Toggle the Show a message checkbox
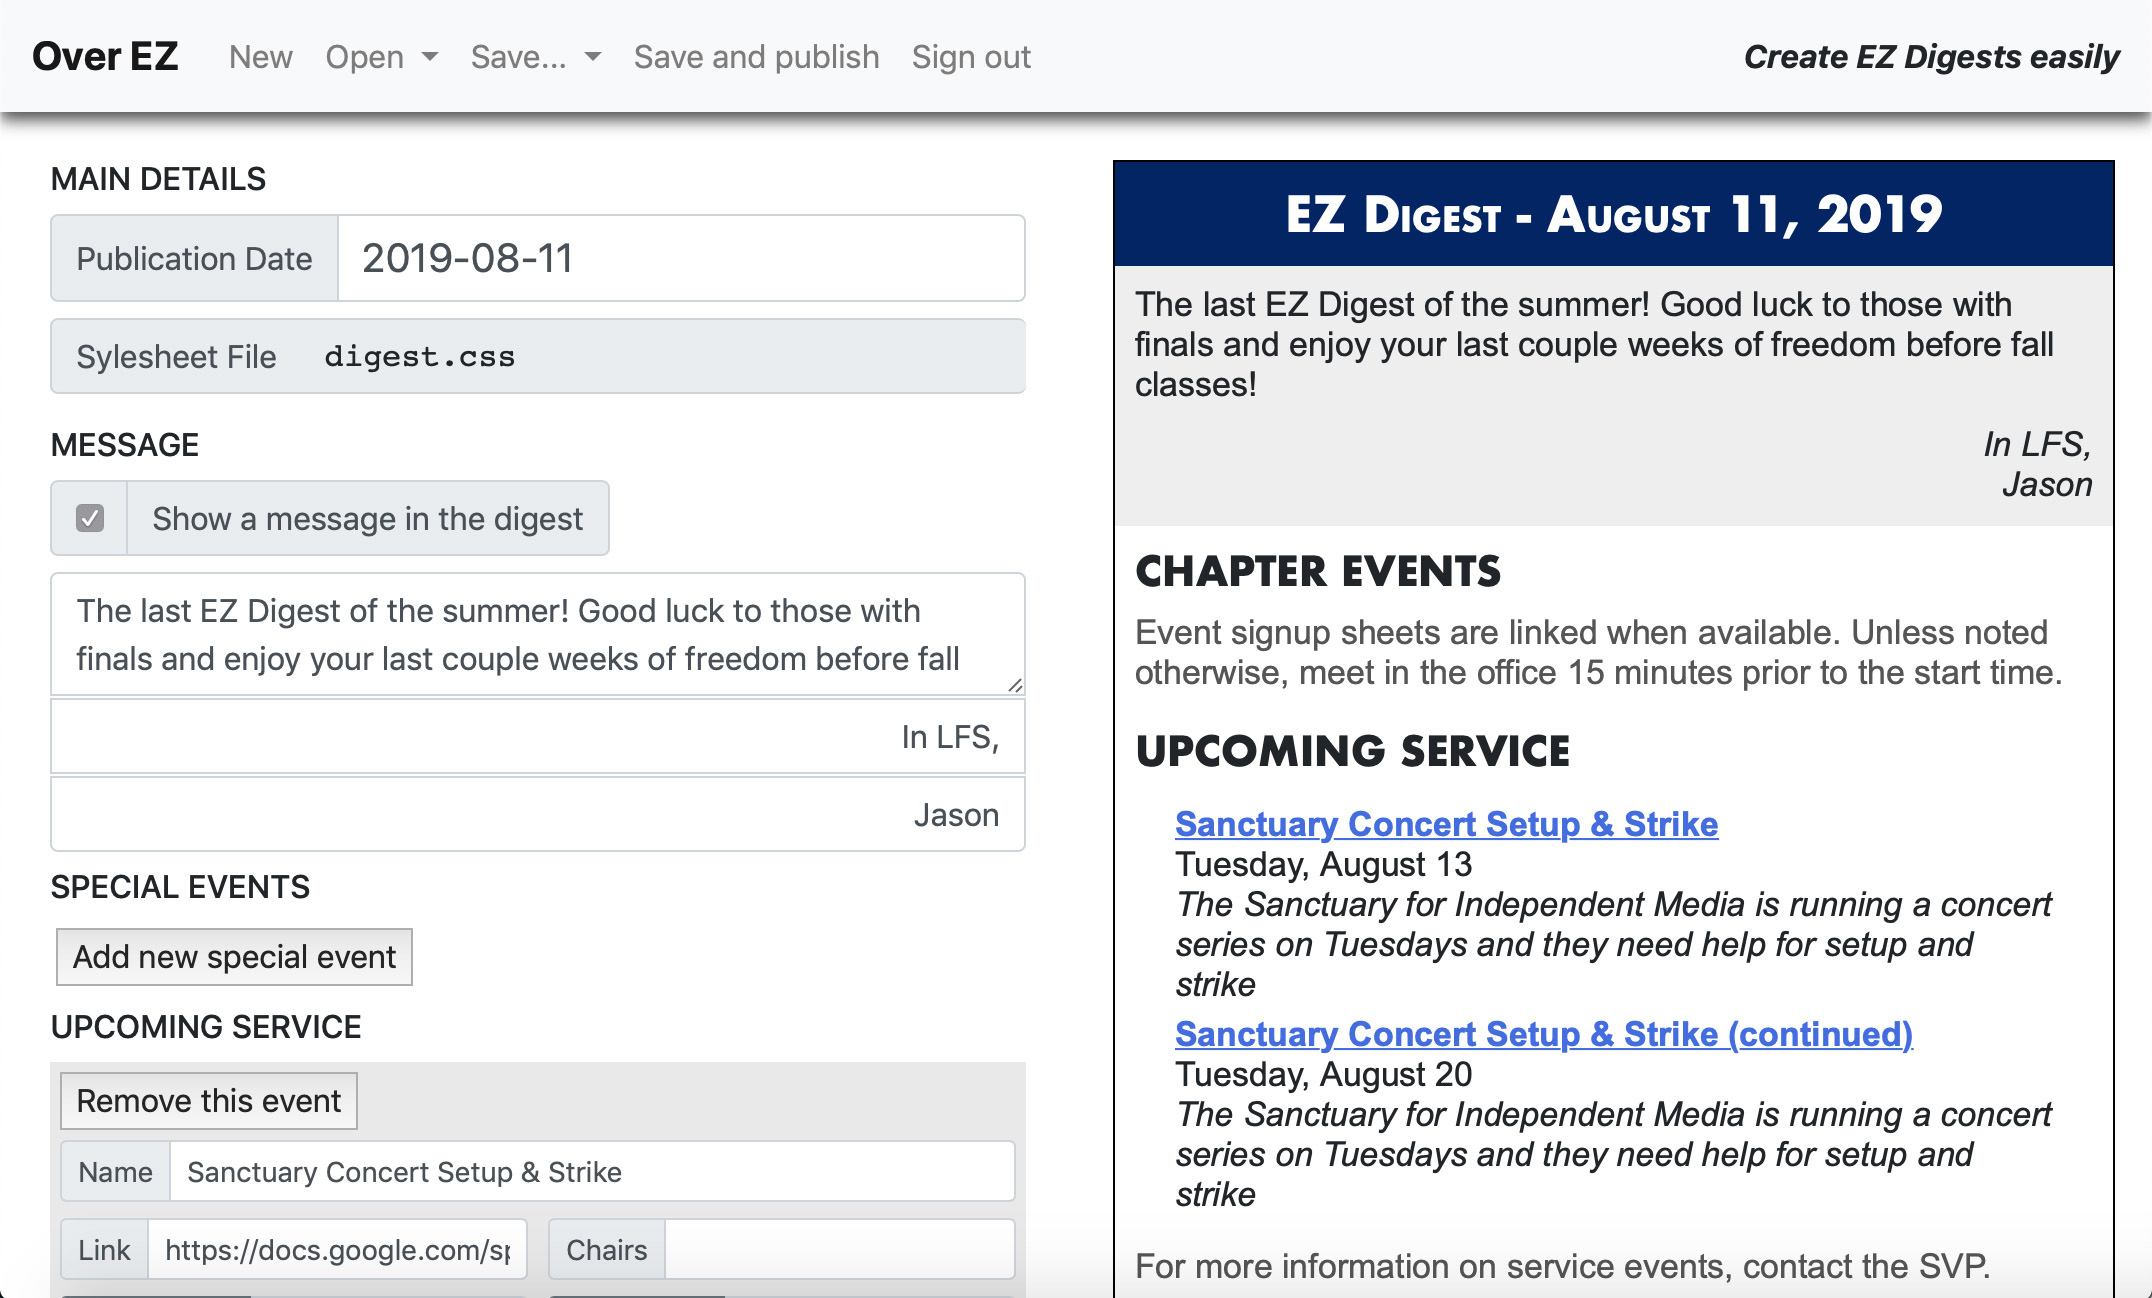Viewport: 2152px width, 1298px height. tap(90, 518)
